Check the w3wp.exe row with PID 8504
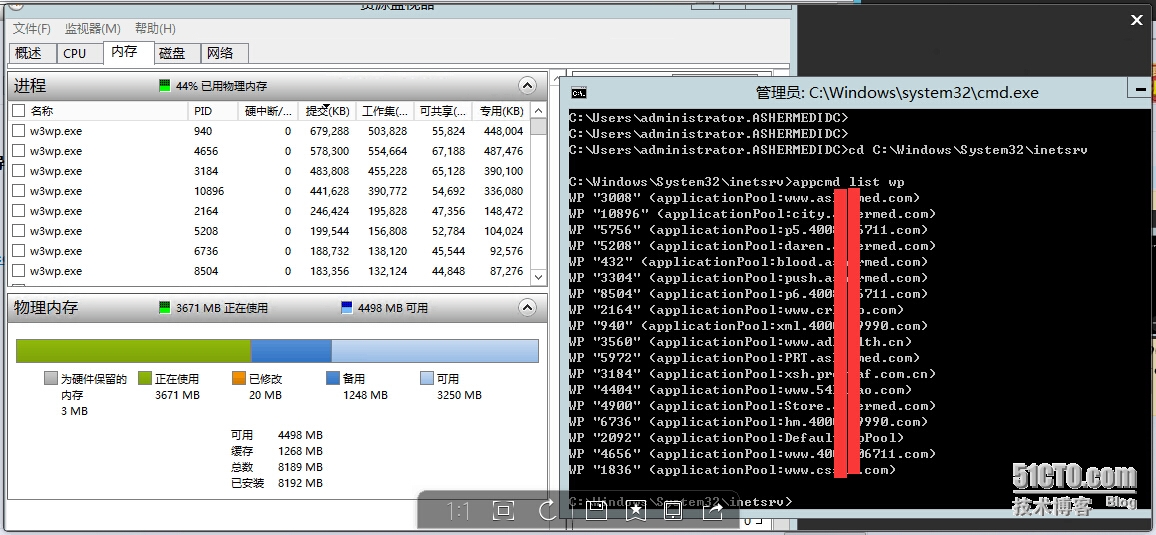1156x535 pixels. point(18,271)
